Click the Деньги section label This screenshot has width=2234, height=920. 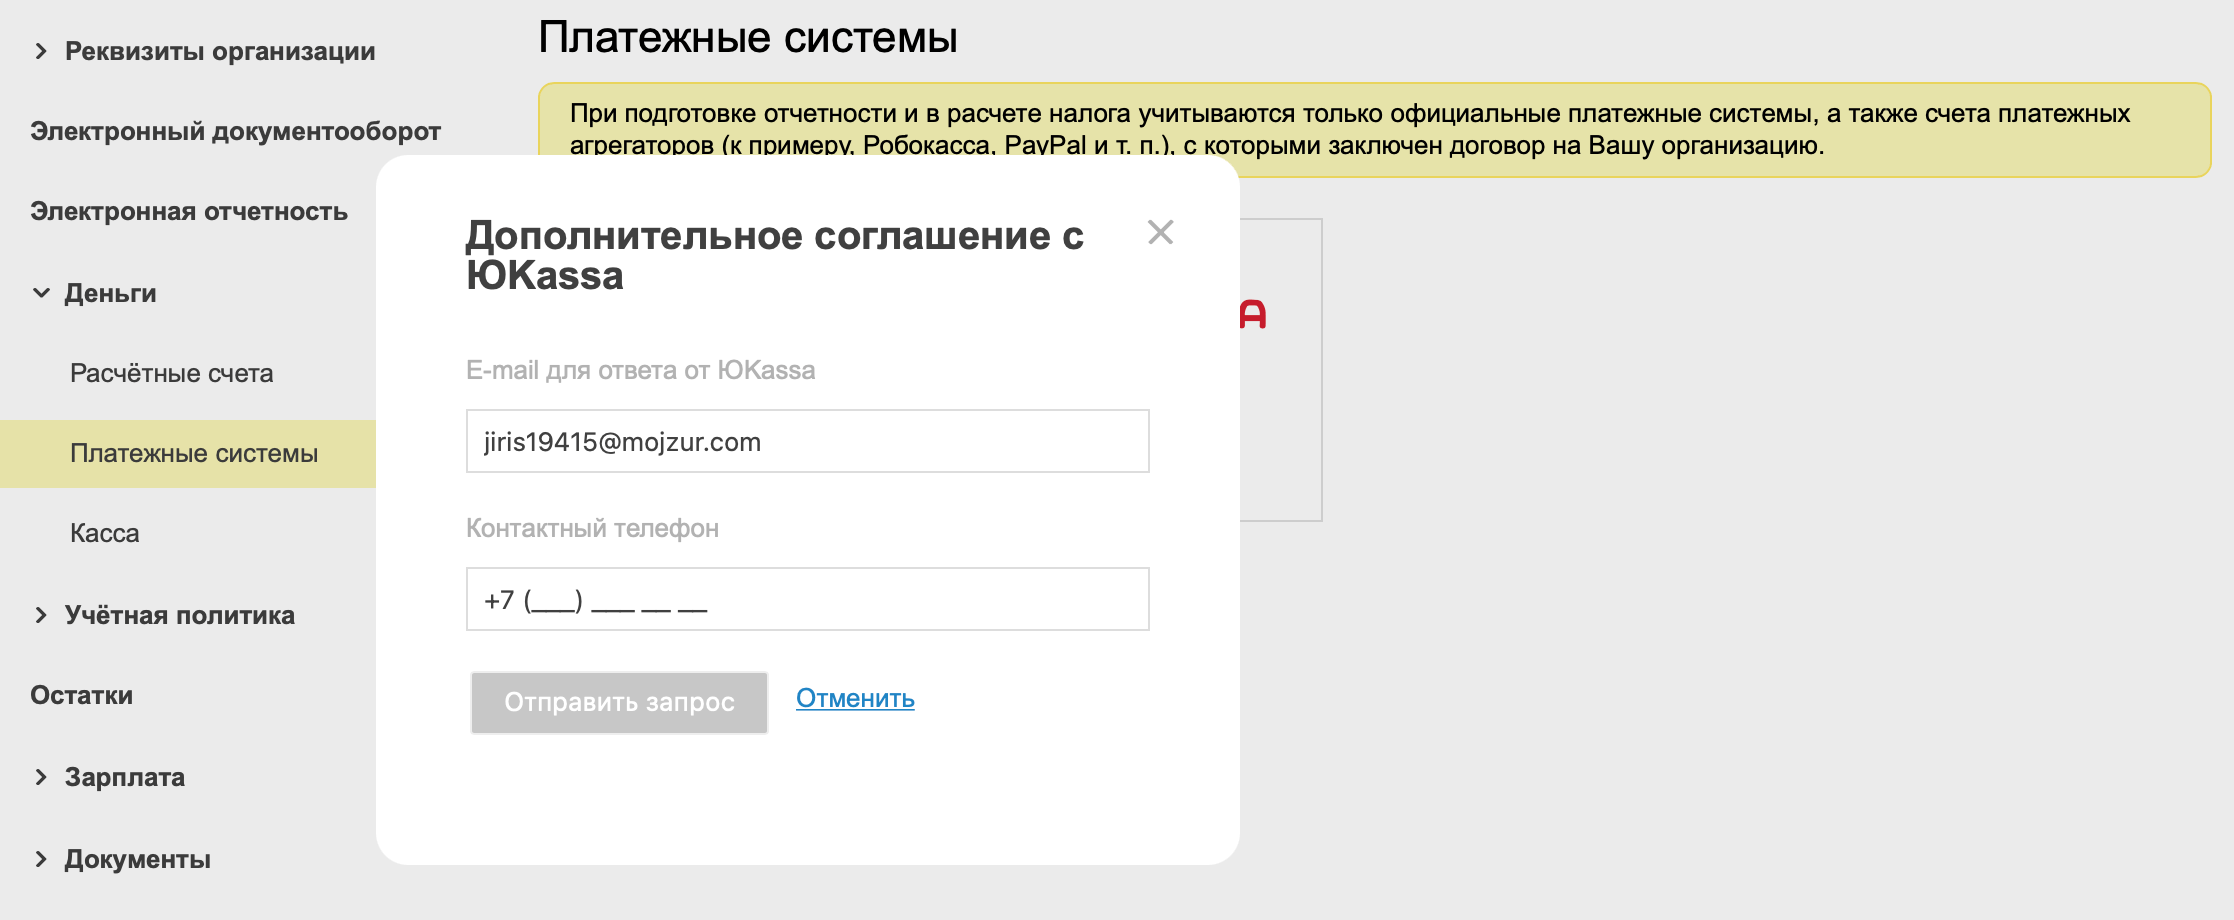(110, 293)
